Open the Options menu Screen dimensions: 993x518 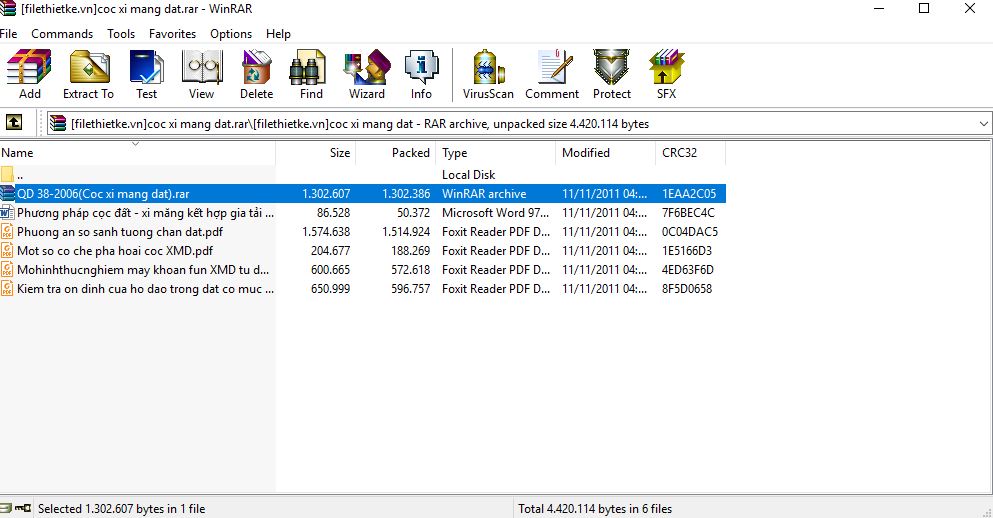pos(231,34)
